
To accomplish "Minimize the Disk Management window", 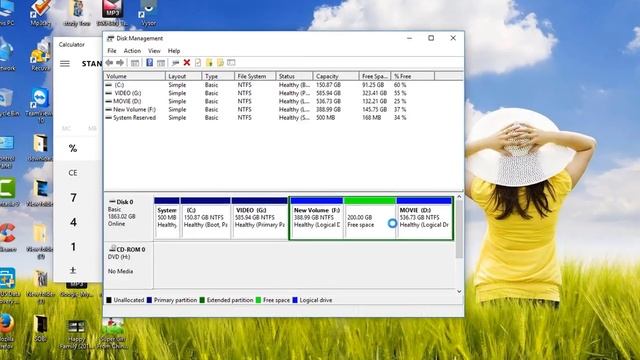I will click(x=409, y=38).
